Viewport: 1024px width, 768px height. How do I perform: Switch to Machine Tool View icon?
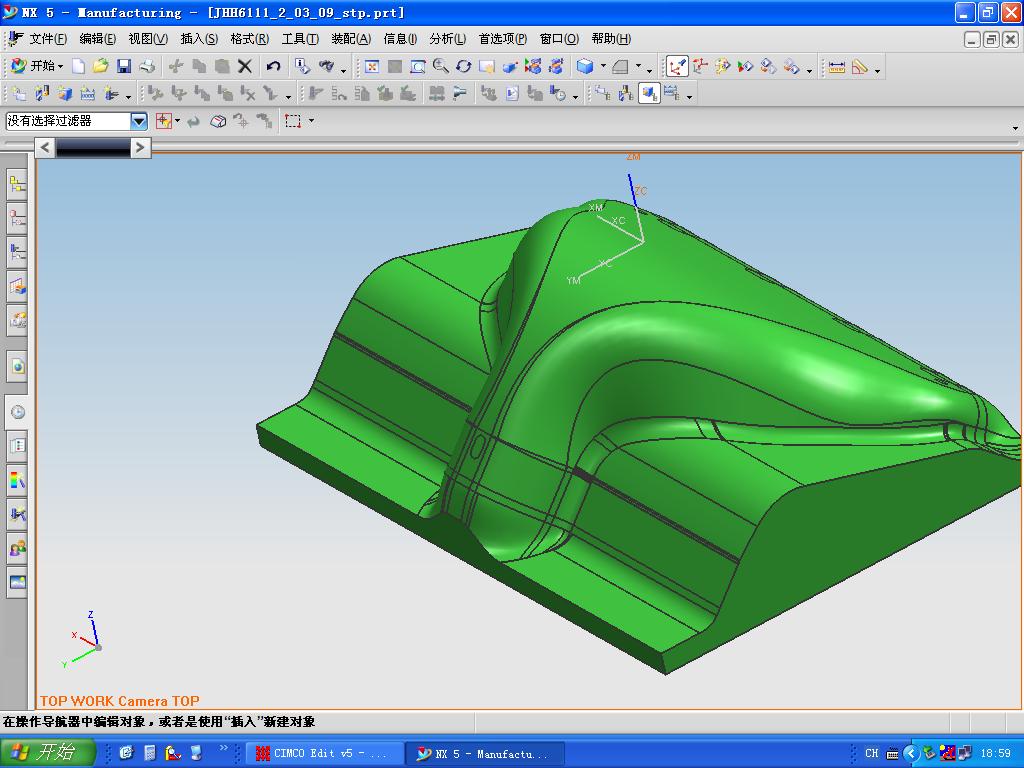(x=626, y=94)
